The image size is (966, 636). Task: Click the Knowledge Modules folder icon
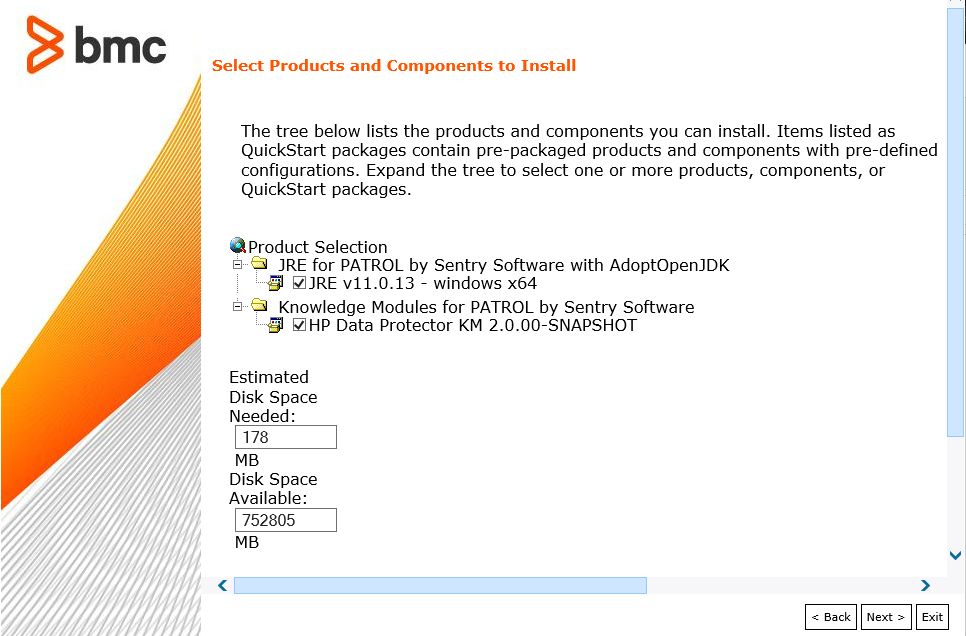[257, 307]
